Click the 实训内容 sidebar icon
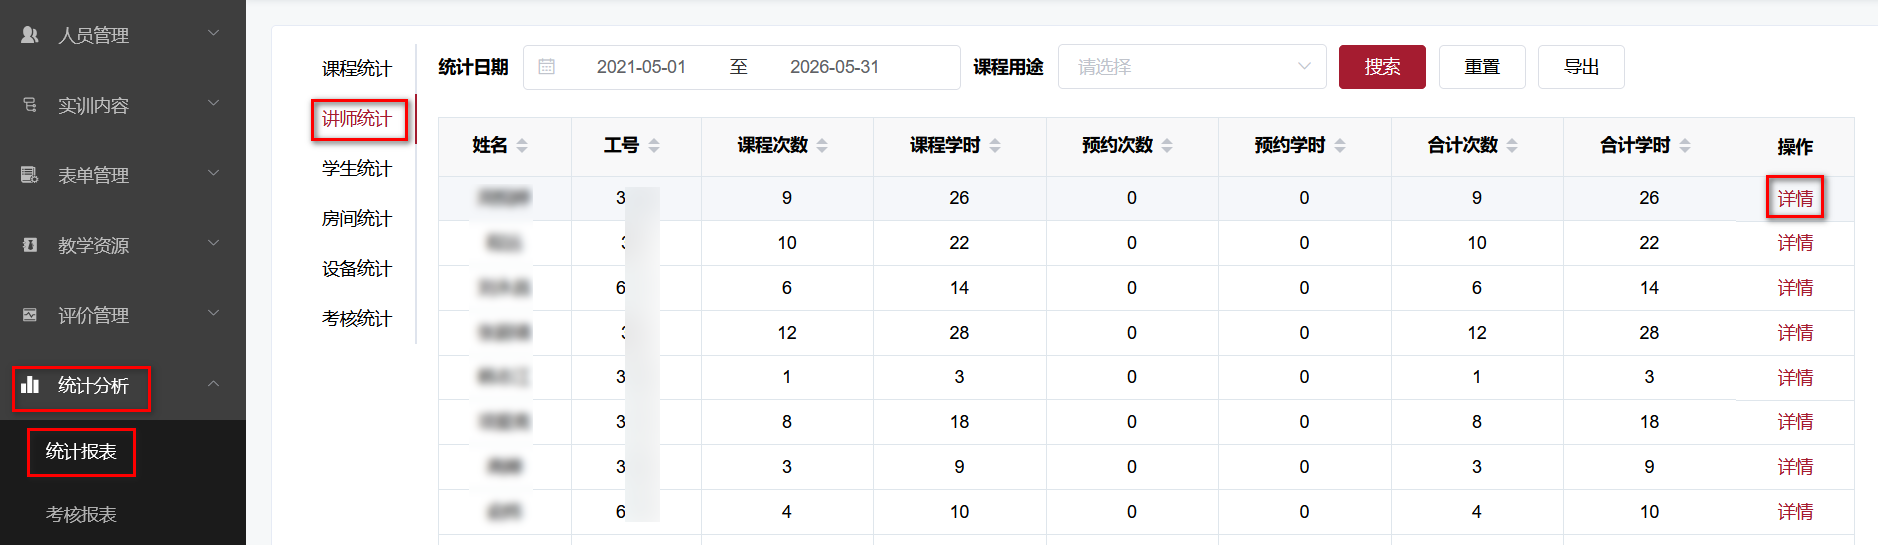 30,105
